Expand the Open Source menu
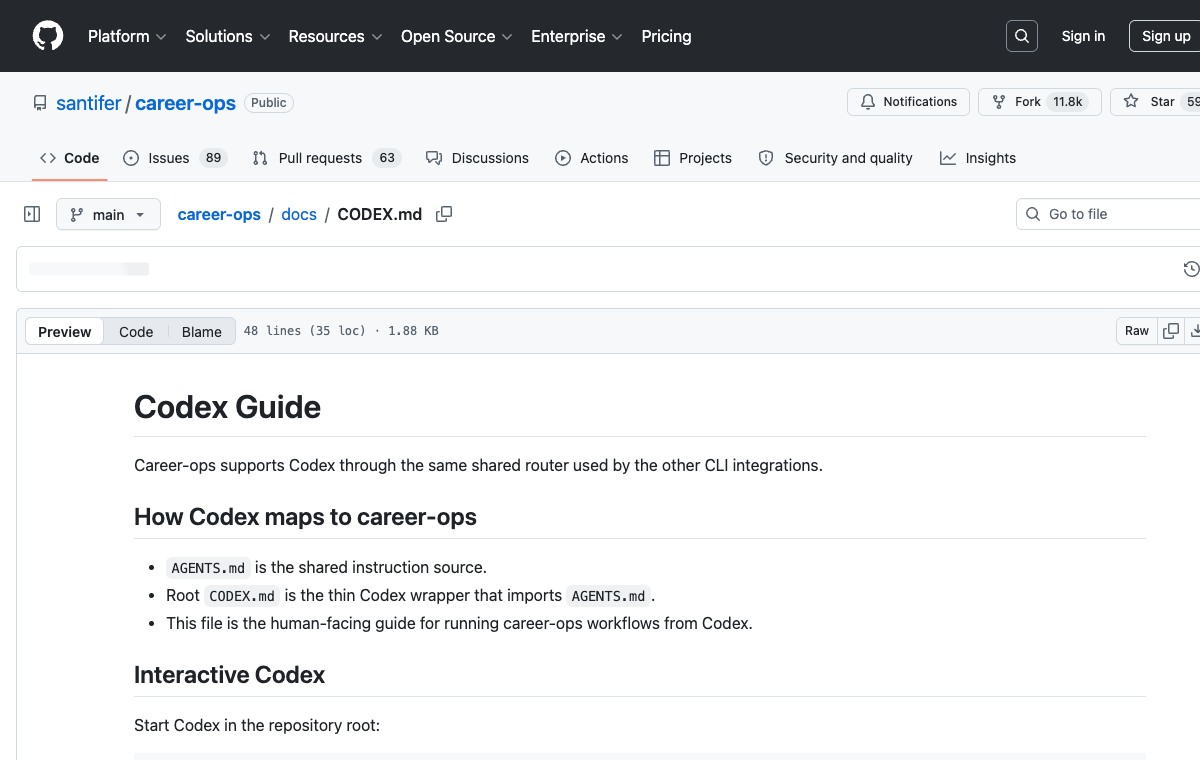 pos(457,36)
